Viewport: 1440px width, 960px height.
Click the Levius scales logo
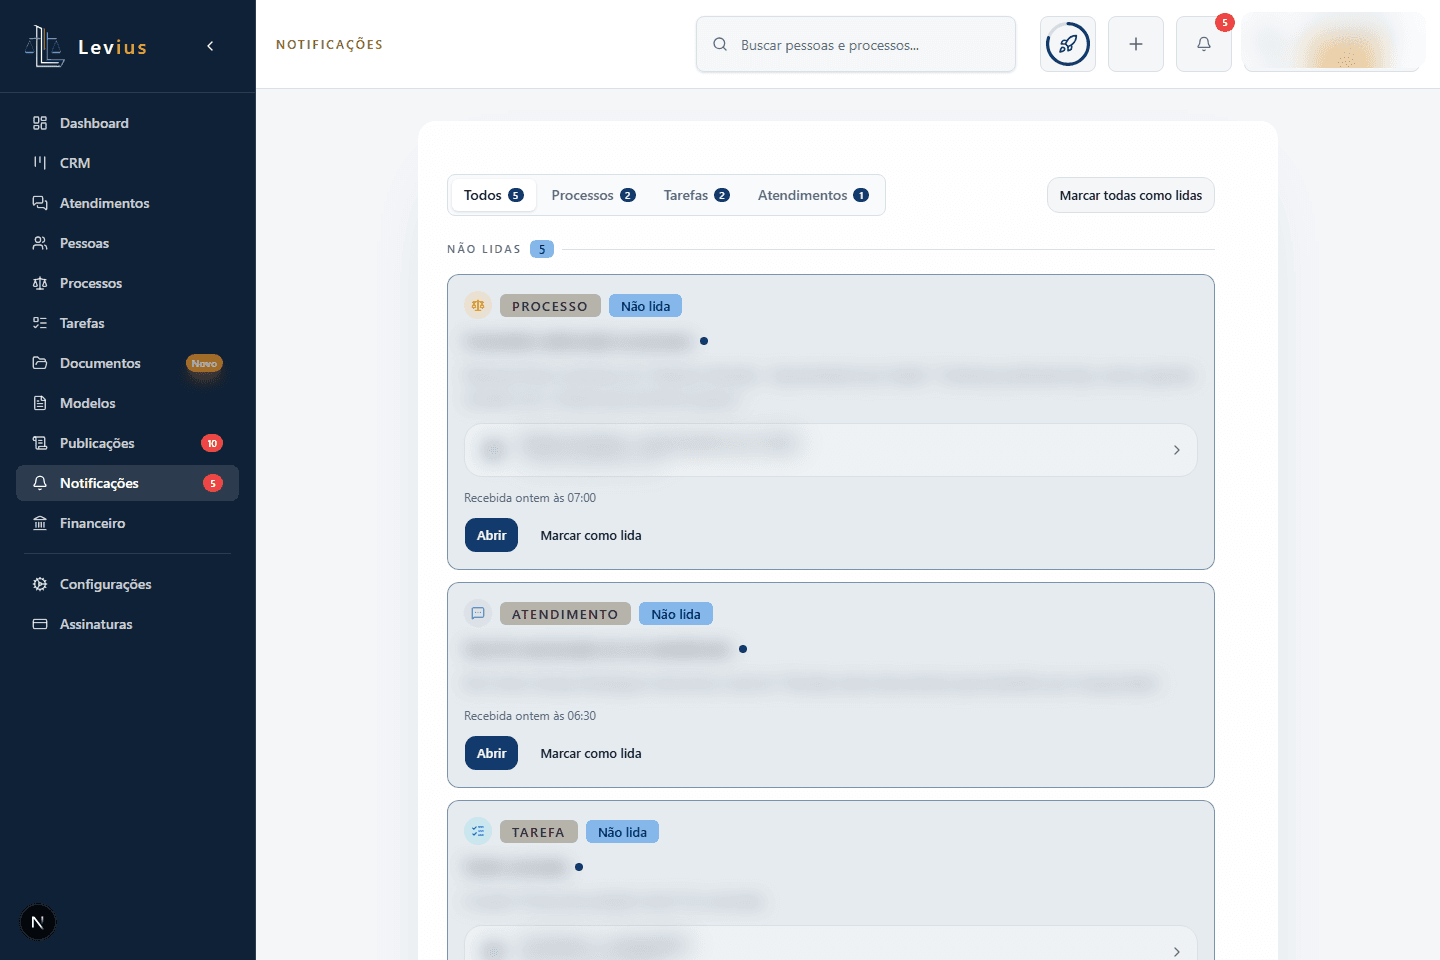(x=44, y=46)
